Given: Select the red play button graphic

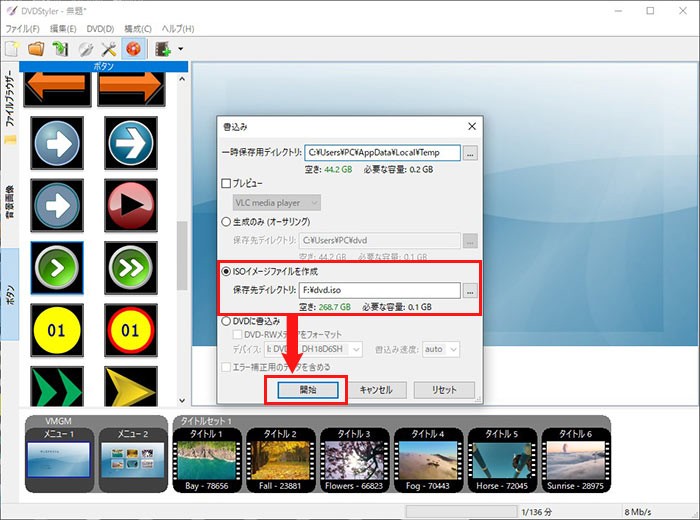Looking at the screenshot, I should pyautogui.click(x=131, y=206).
